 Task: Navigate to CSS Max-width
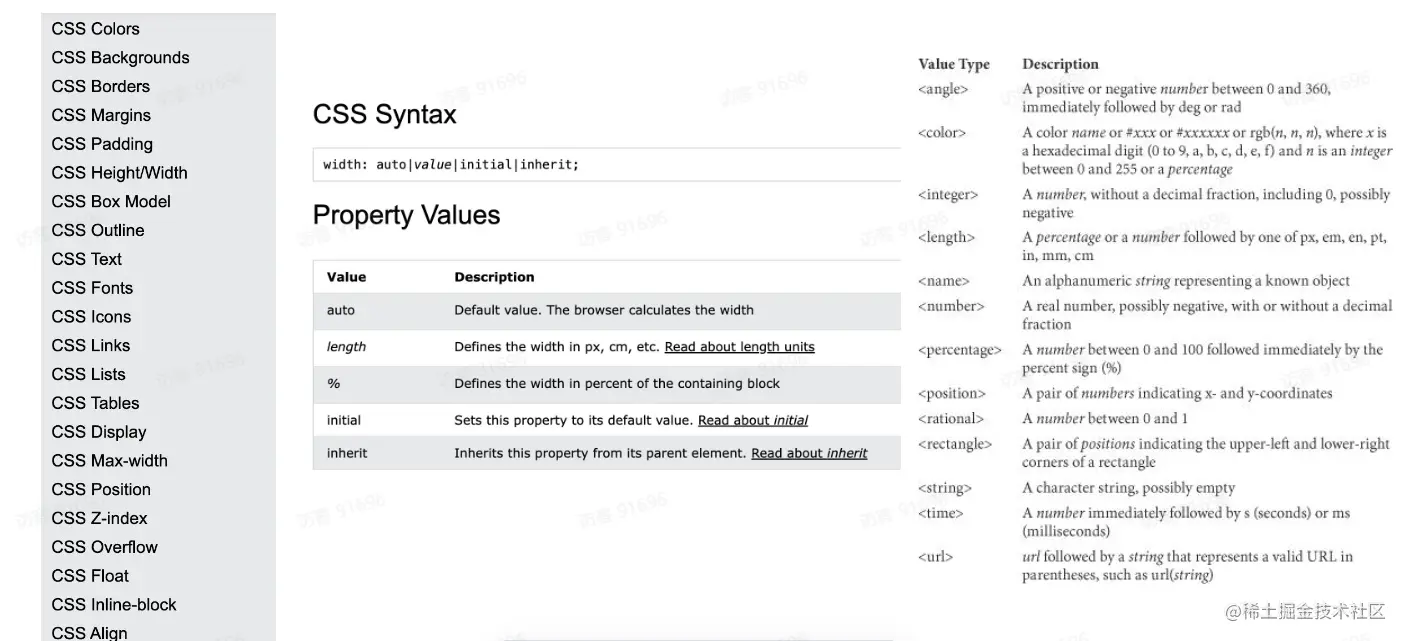109,461
